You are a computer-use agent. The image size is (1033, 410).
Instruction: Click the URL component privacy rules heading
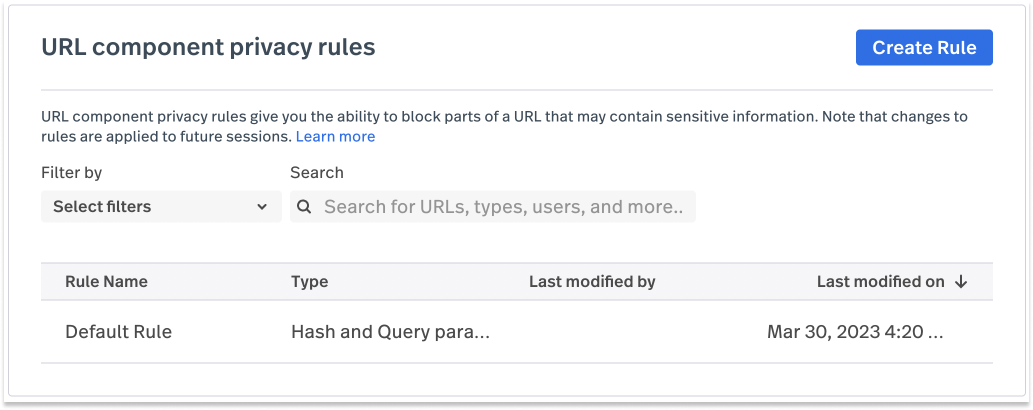point(208,47)
